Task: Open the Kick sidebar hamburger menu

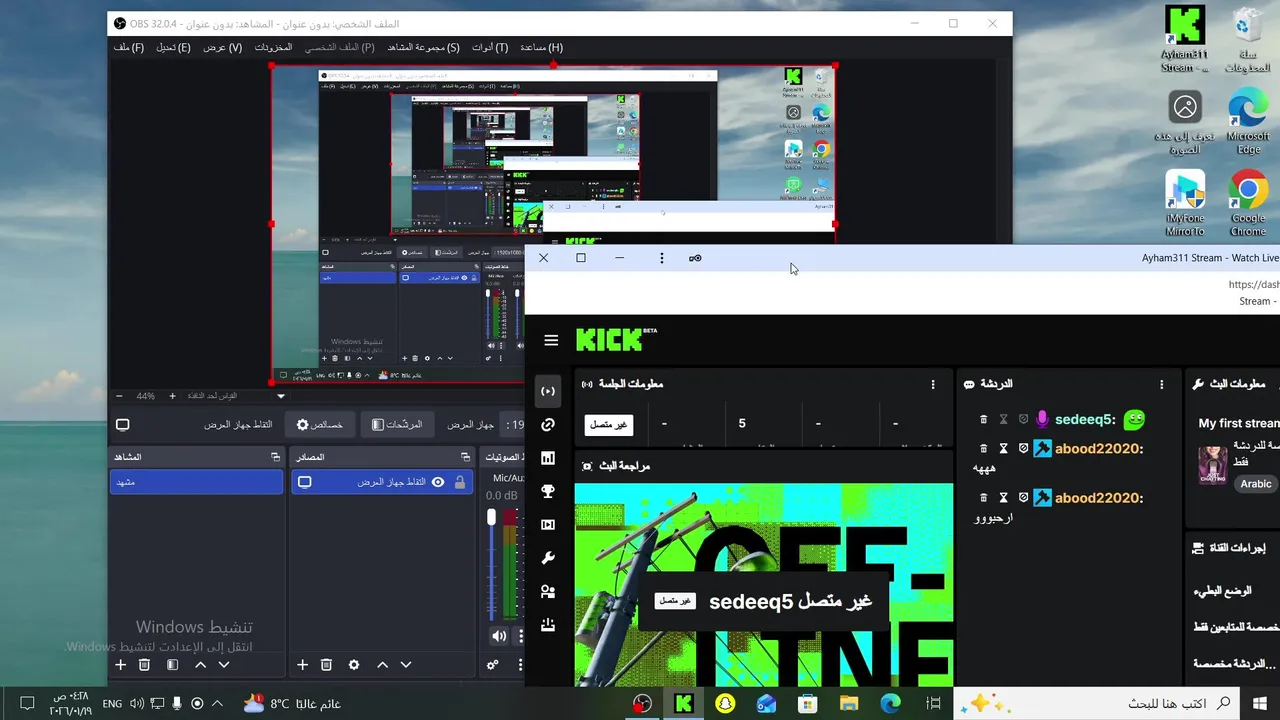Action: coord(551,340)
